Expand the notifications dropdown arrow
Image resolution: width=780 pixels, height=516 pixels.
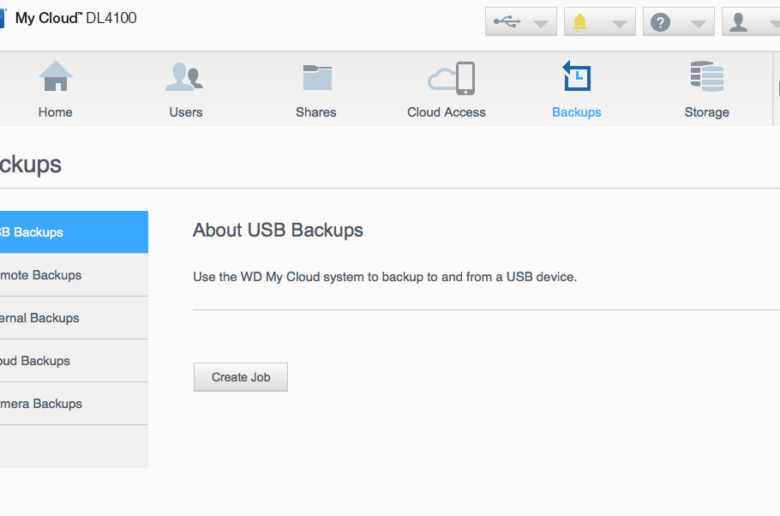tap(619, 23)
